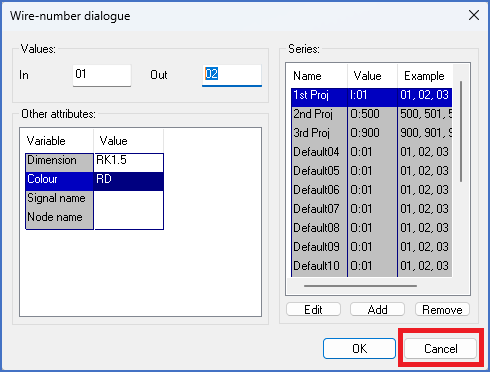Click the Cancel button

pos(440,349)
